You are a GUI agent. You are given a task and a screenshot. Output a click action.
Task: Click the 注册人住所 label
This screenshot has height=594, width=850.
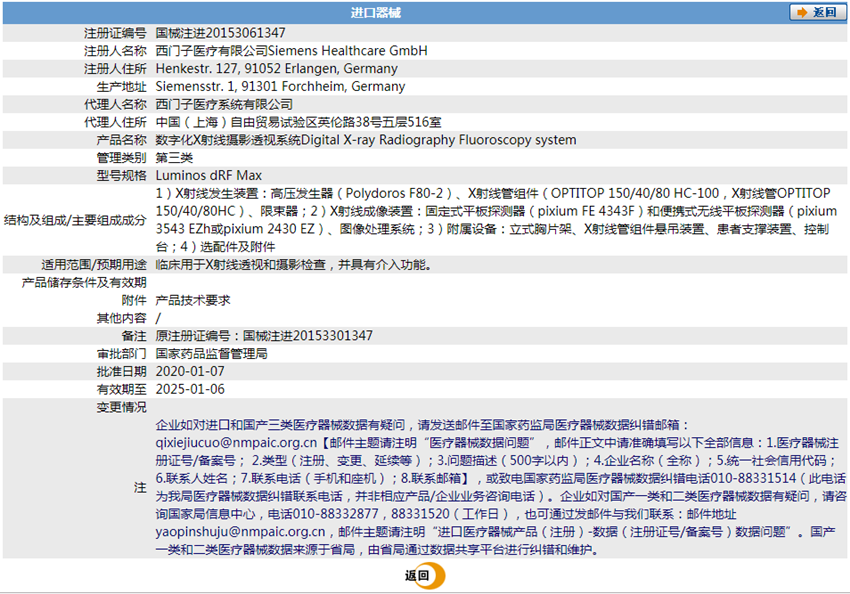pos(115,69)
